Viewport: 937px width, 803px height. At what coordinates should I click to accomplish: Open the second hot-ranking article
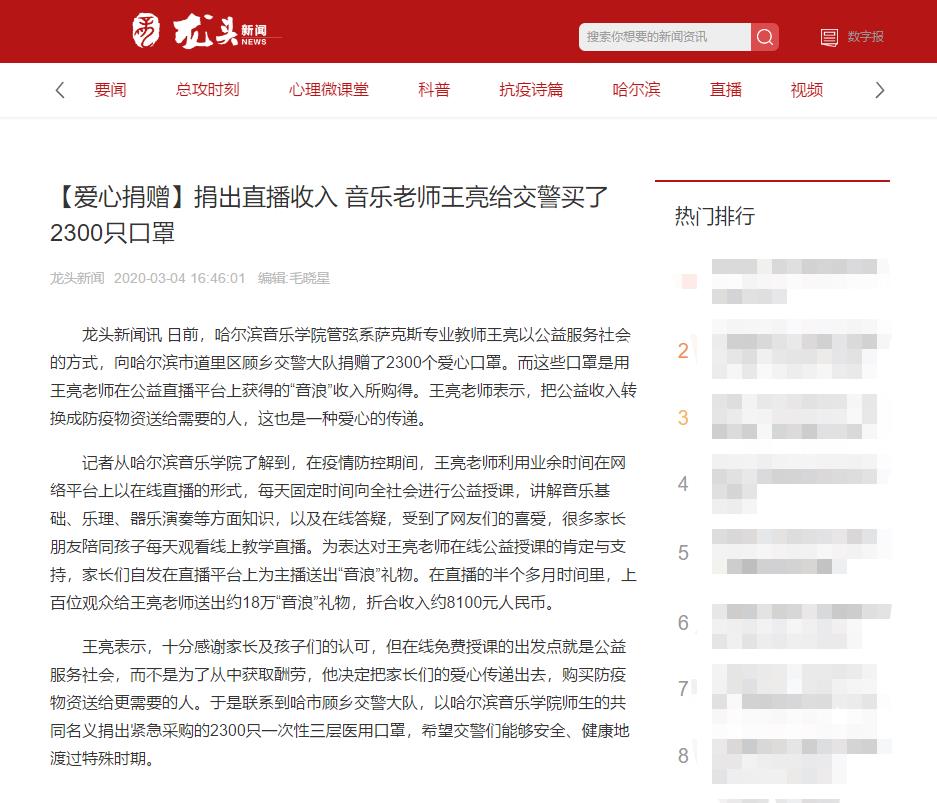click(x=800, y=350)
